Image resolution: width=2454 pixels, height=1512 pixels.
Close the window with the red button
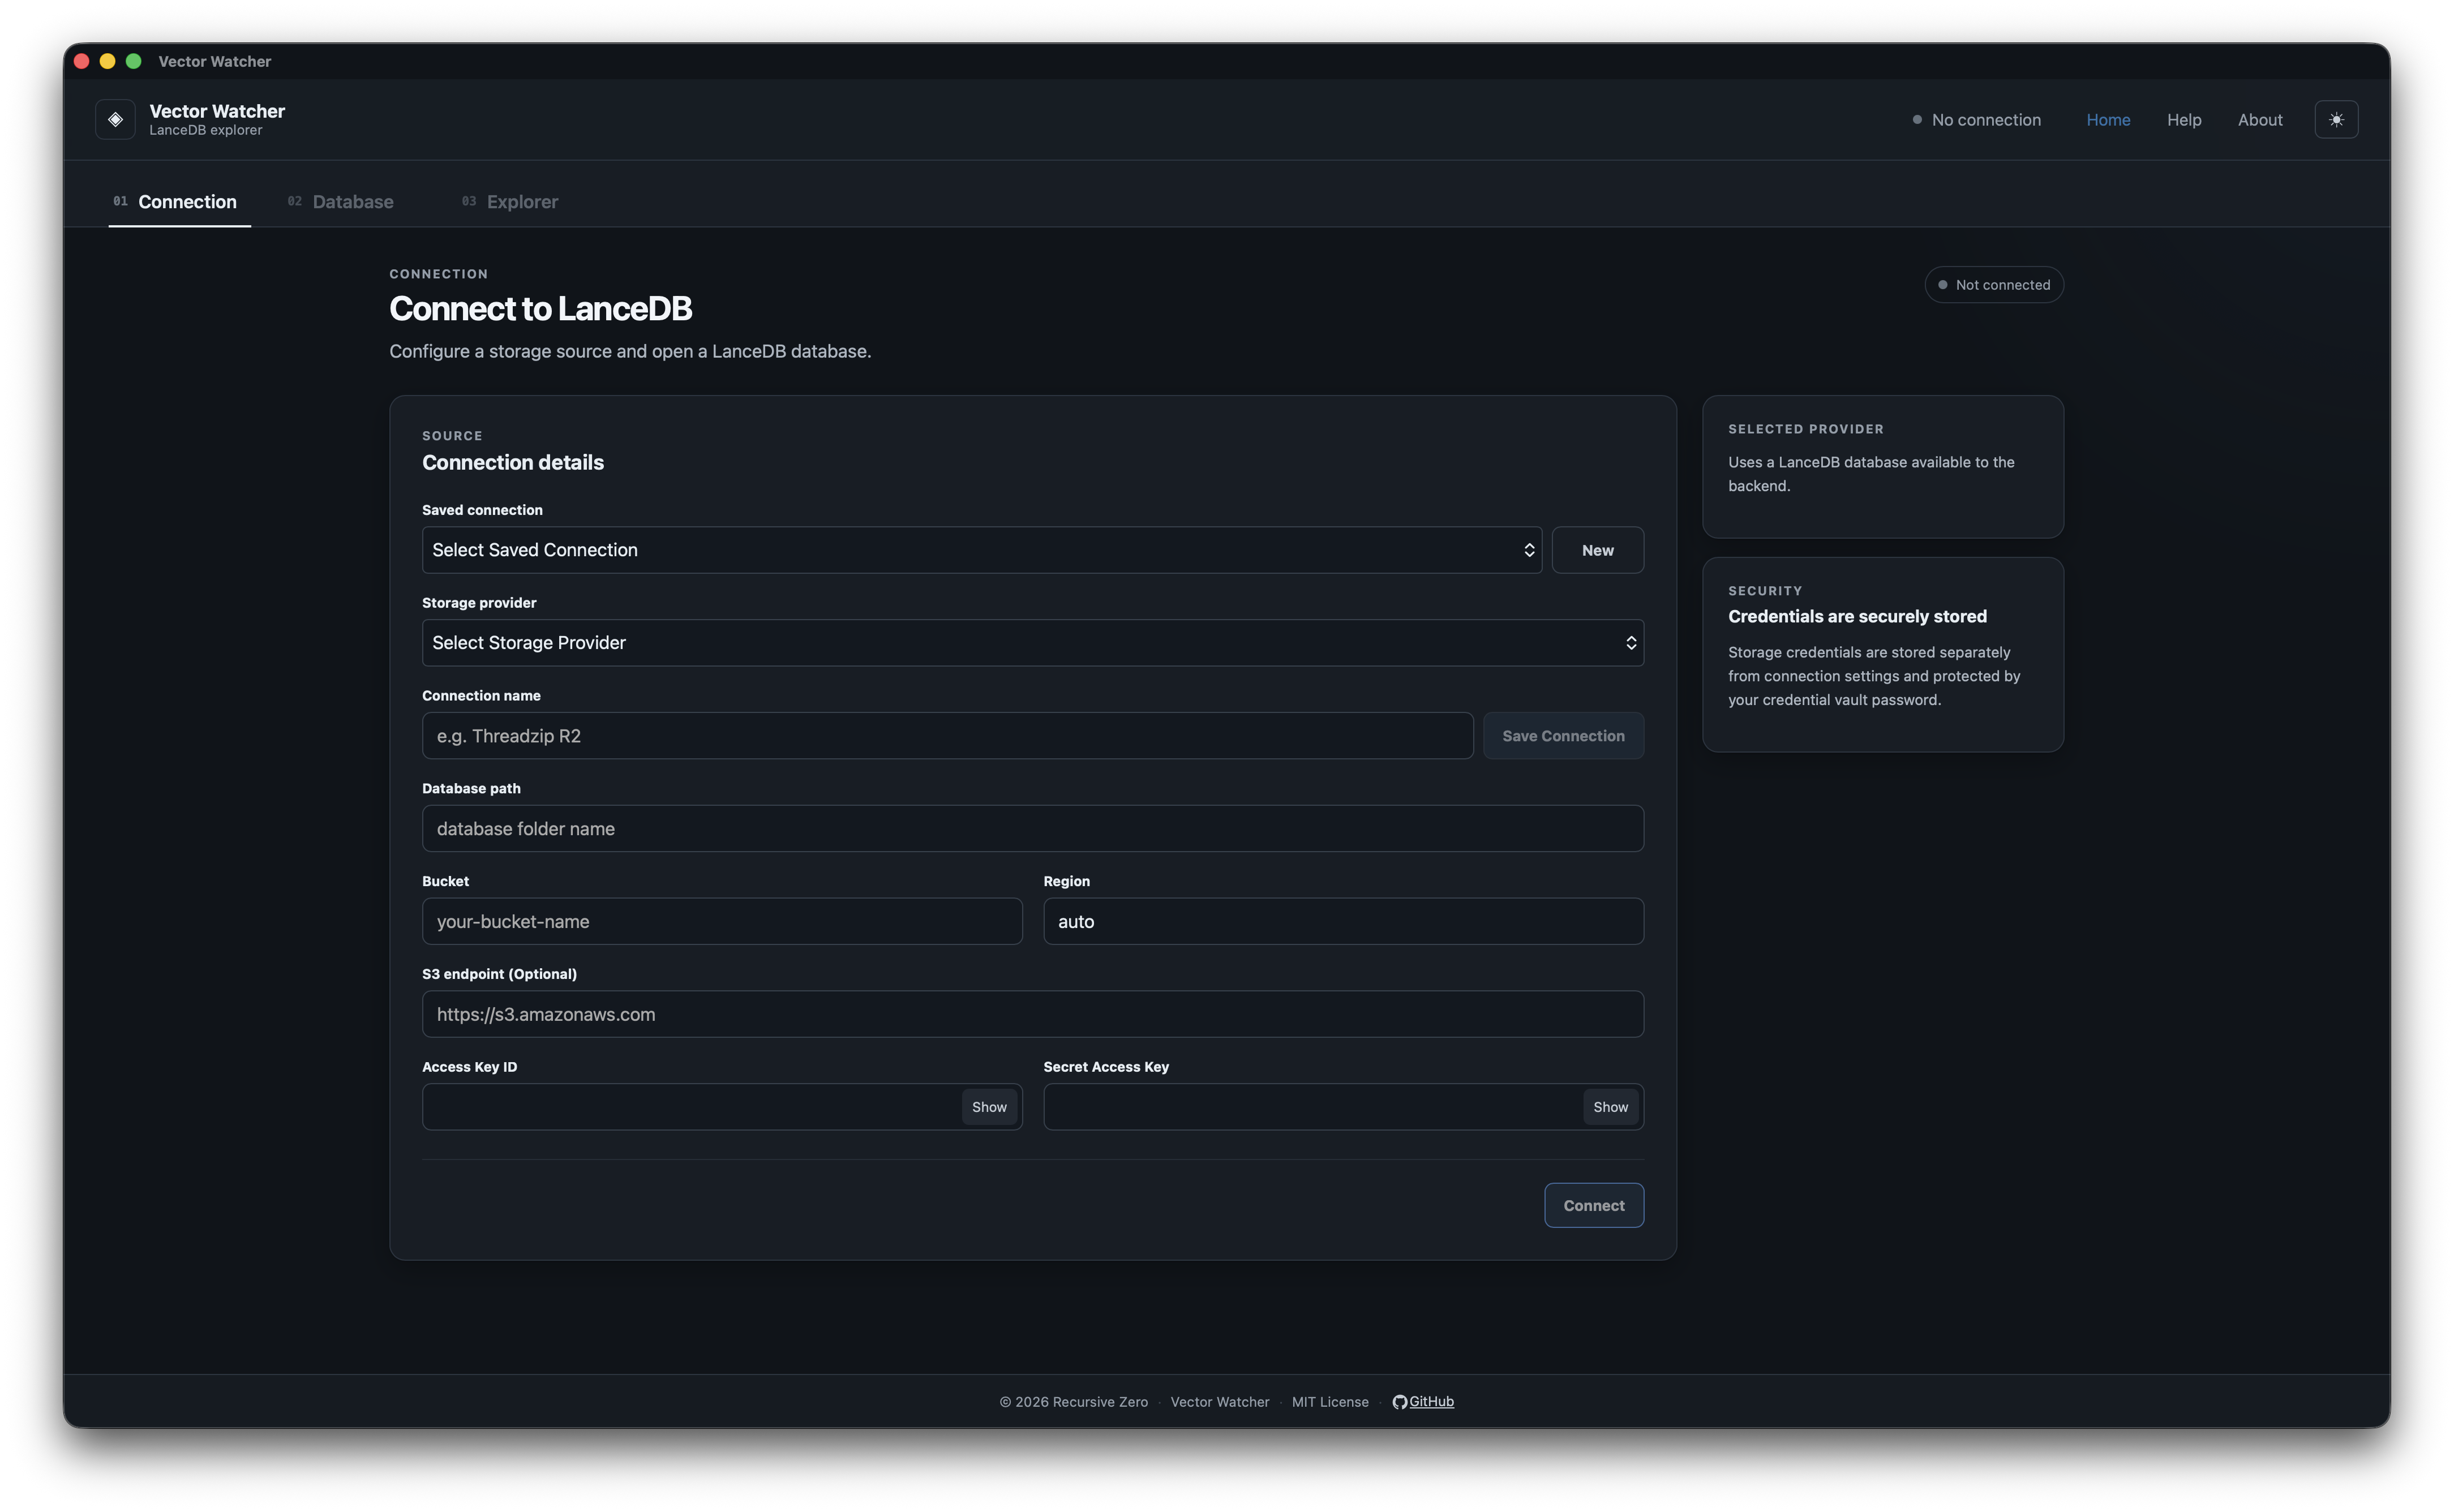[82, 61]
